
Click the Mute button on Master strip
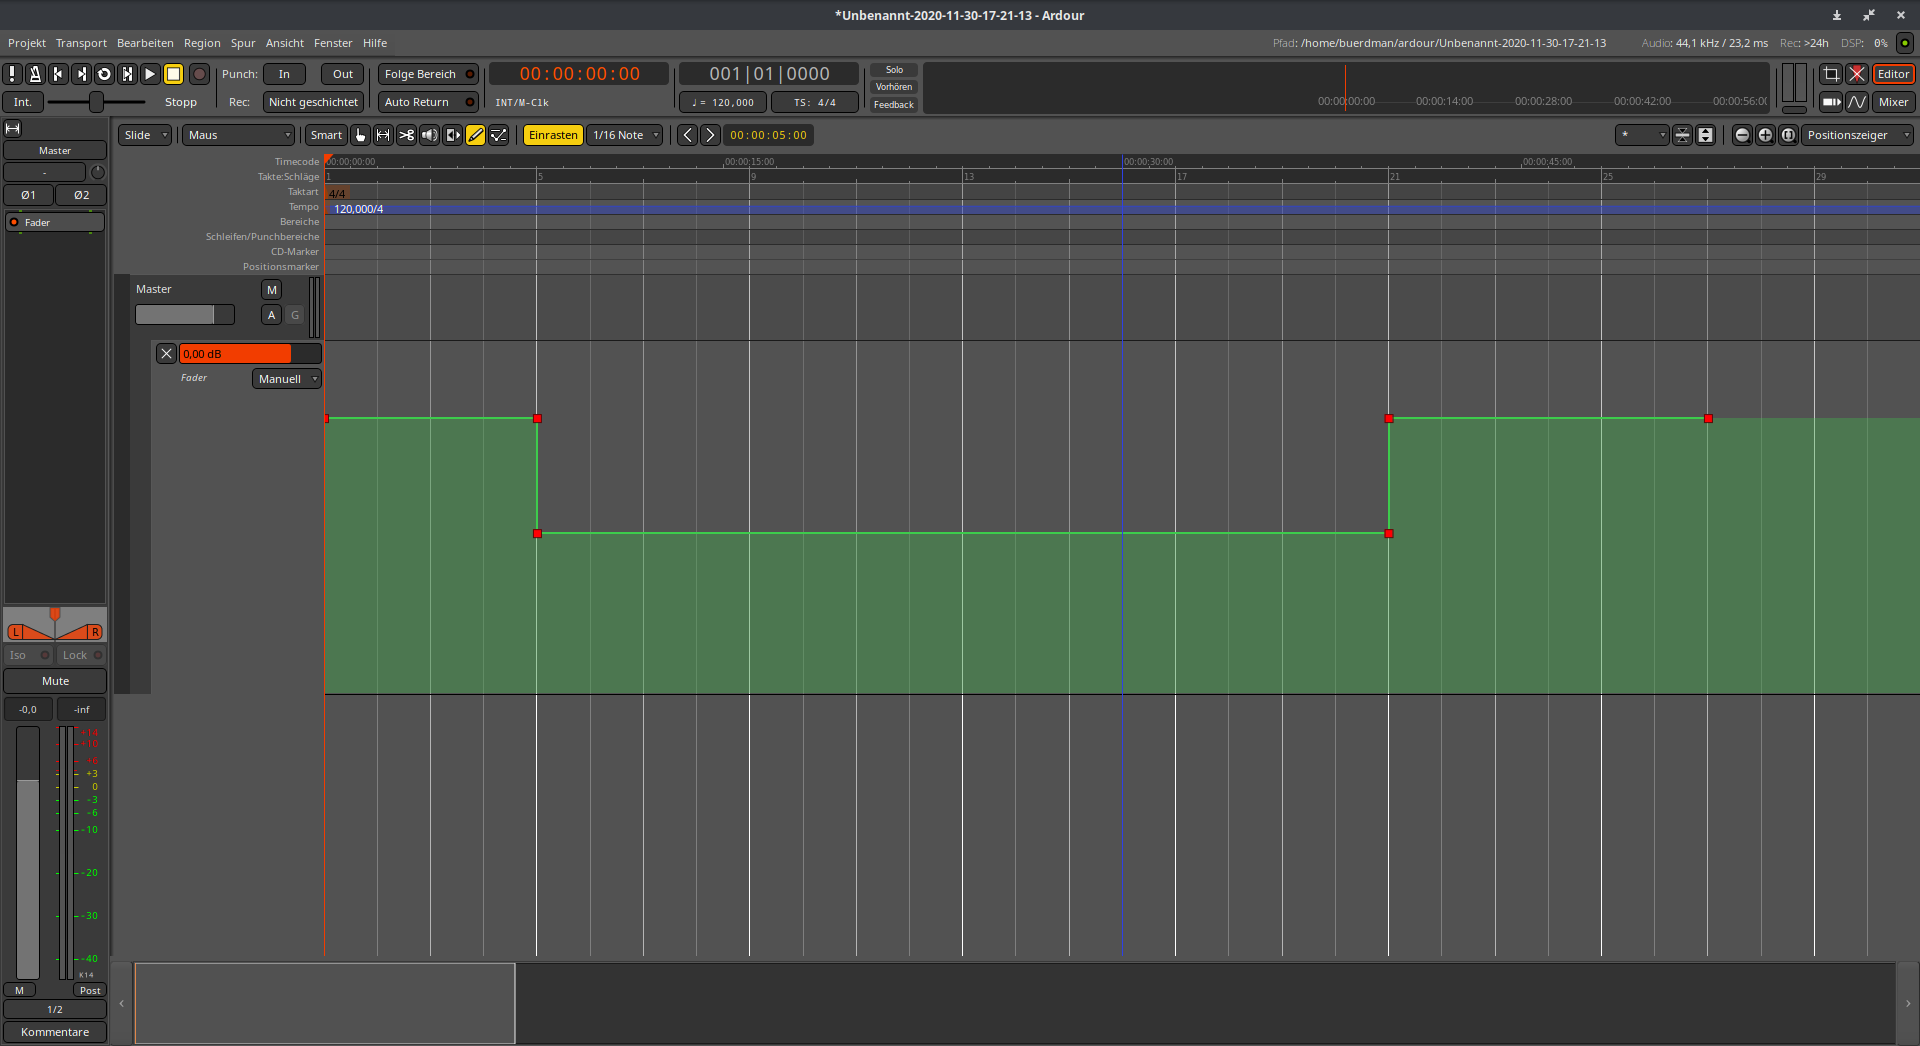[55, 681]
